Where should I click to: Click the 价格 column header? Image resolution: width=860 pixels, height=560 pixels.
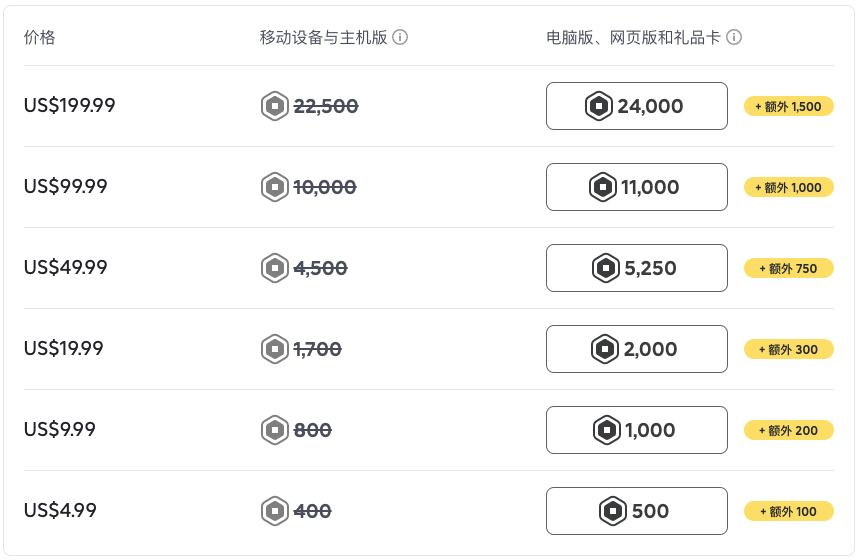tap(40, 38)
